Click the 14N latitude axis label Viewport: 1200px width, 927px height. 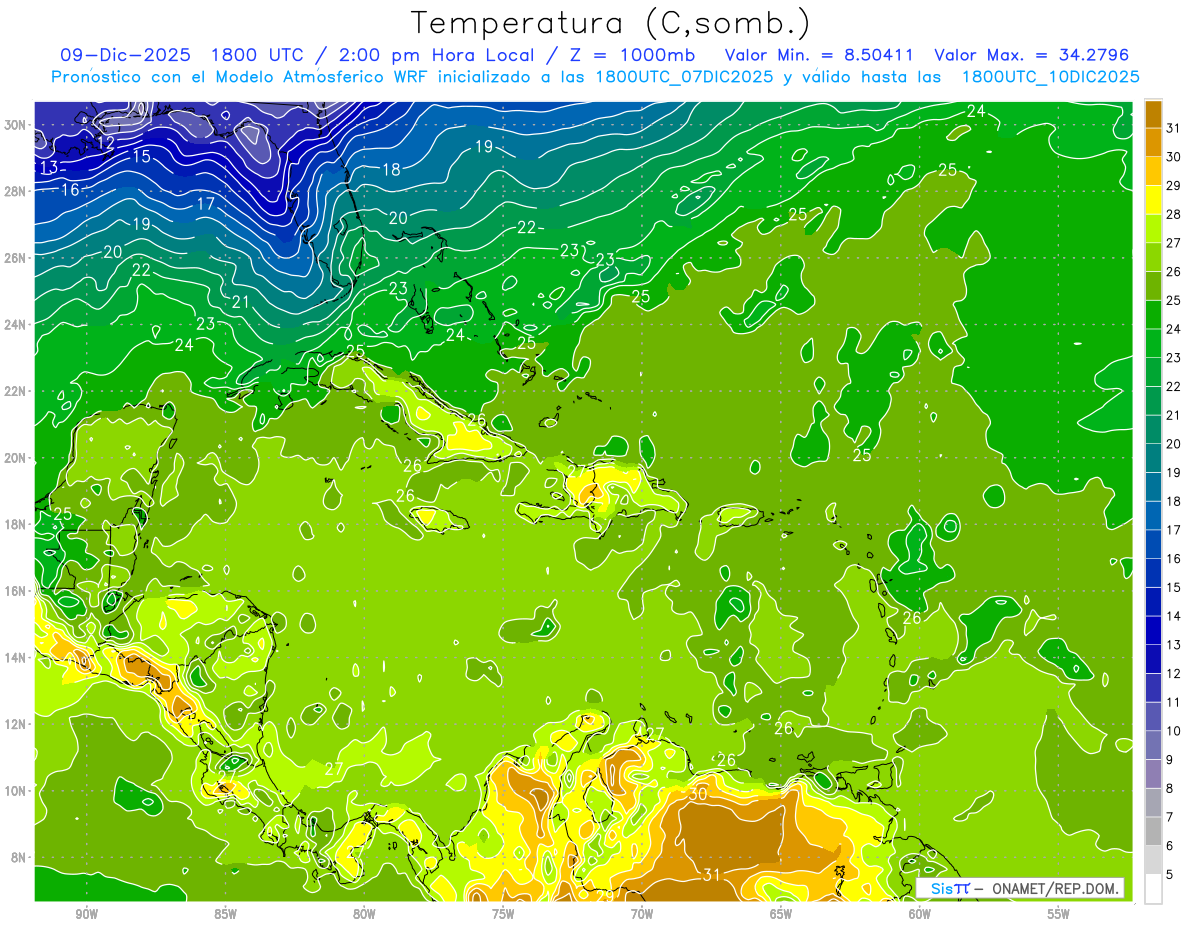17,657
